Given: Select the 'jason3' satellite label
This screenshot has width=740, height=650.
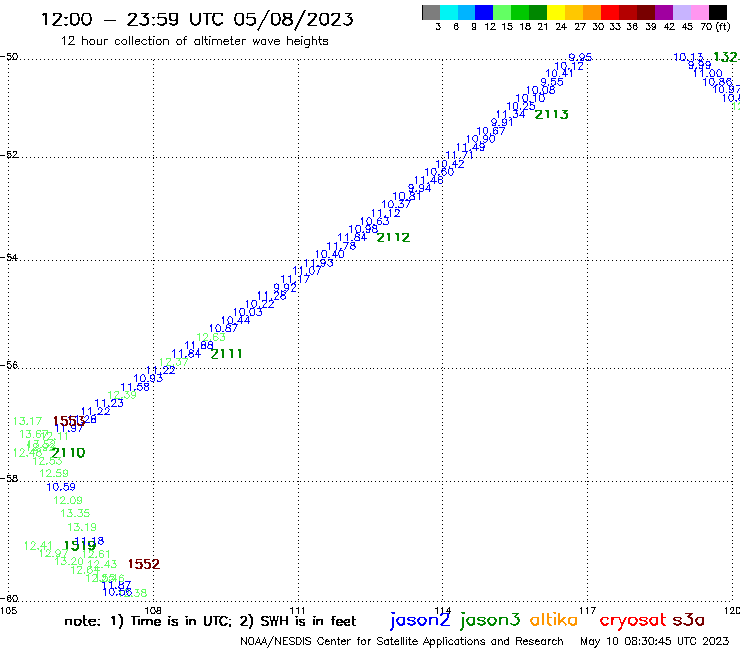Looking at the screenshot, I should click(490, 620).
